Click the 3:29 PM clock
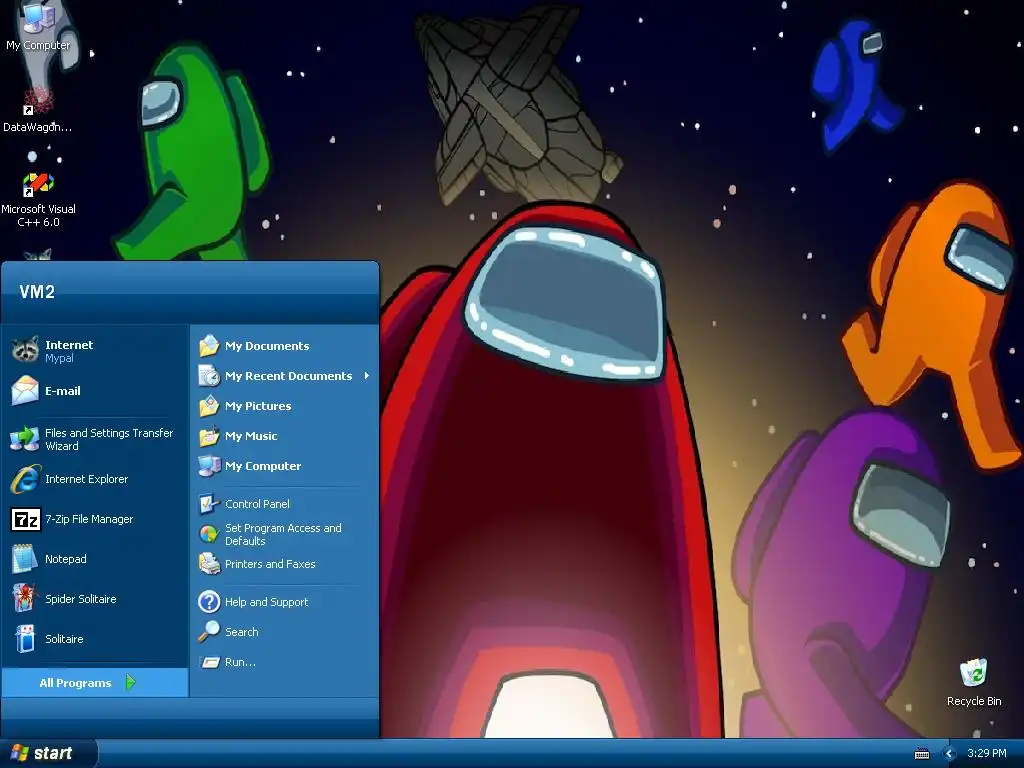This screenshot has height=768, width=1024. click(x=987, y=754)
